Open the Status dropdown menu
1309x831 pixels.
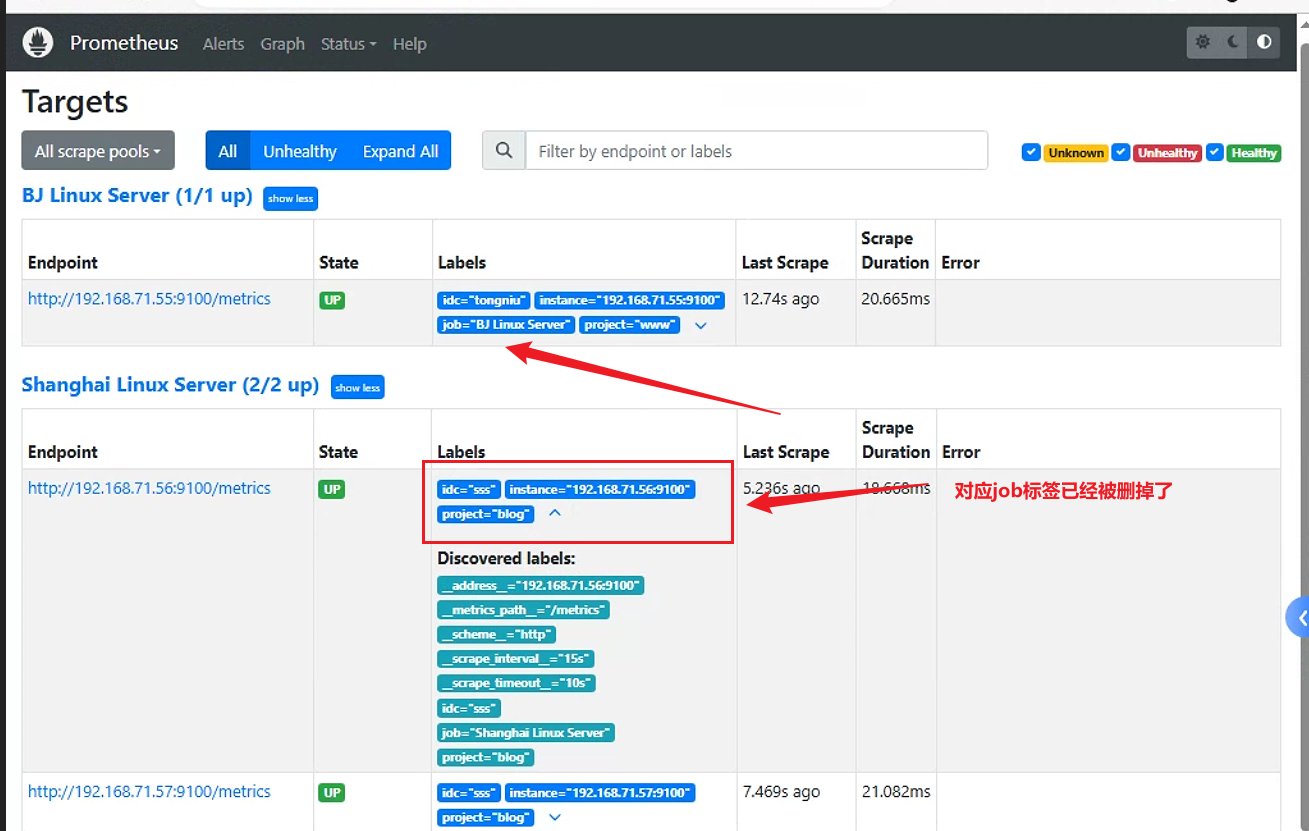(x=348, y=44)
